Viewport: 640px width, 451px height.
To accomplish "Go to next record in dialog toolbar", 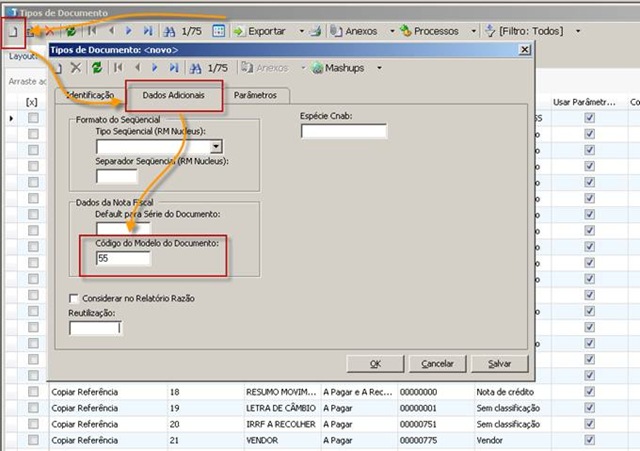I will pos(155,67).
